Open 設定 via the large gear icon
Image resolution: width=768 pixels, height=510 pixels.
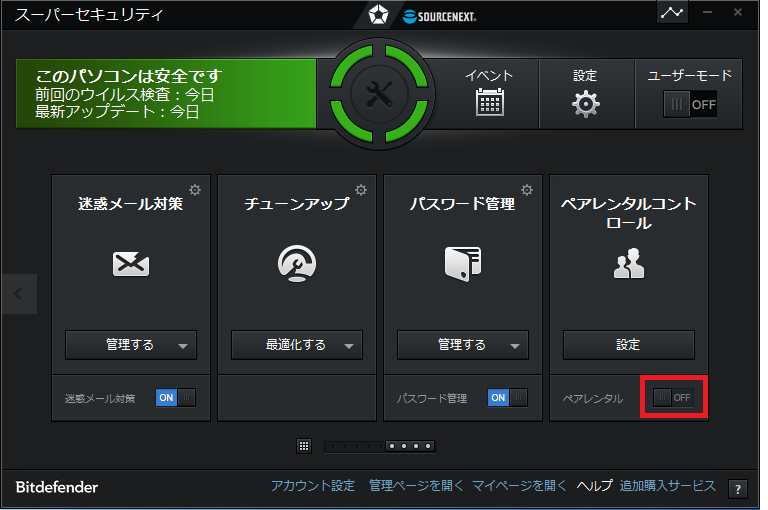[586, 104]
